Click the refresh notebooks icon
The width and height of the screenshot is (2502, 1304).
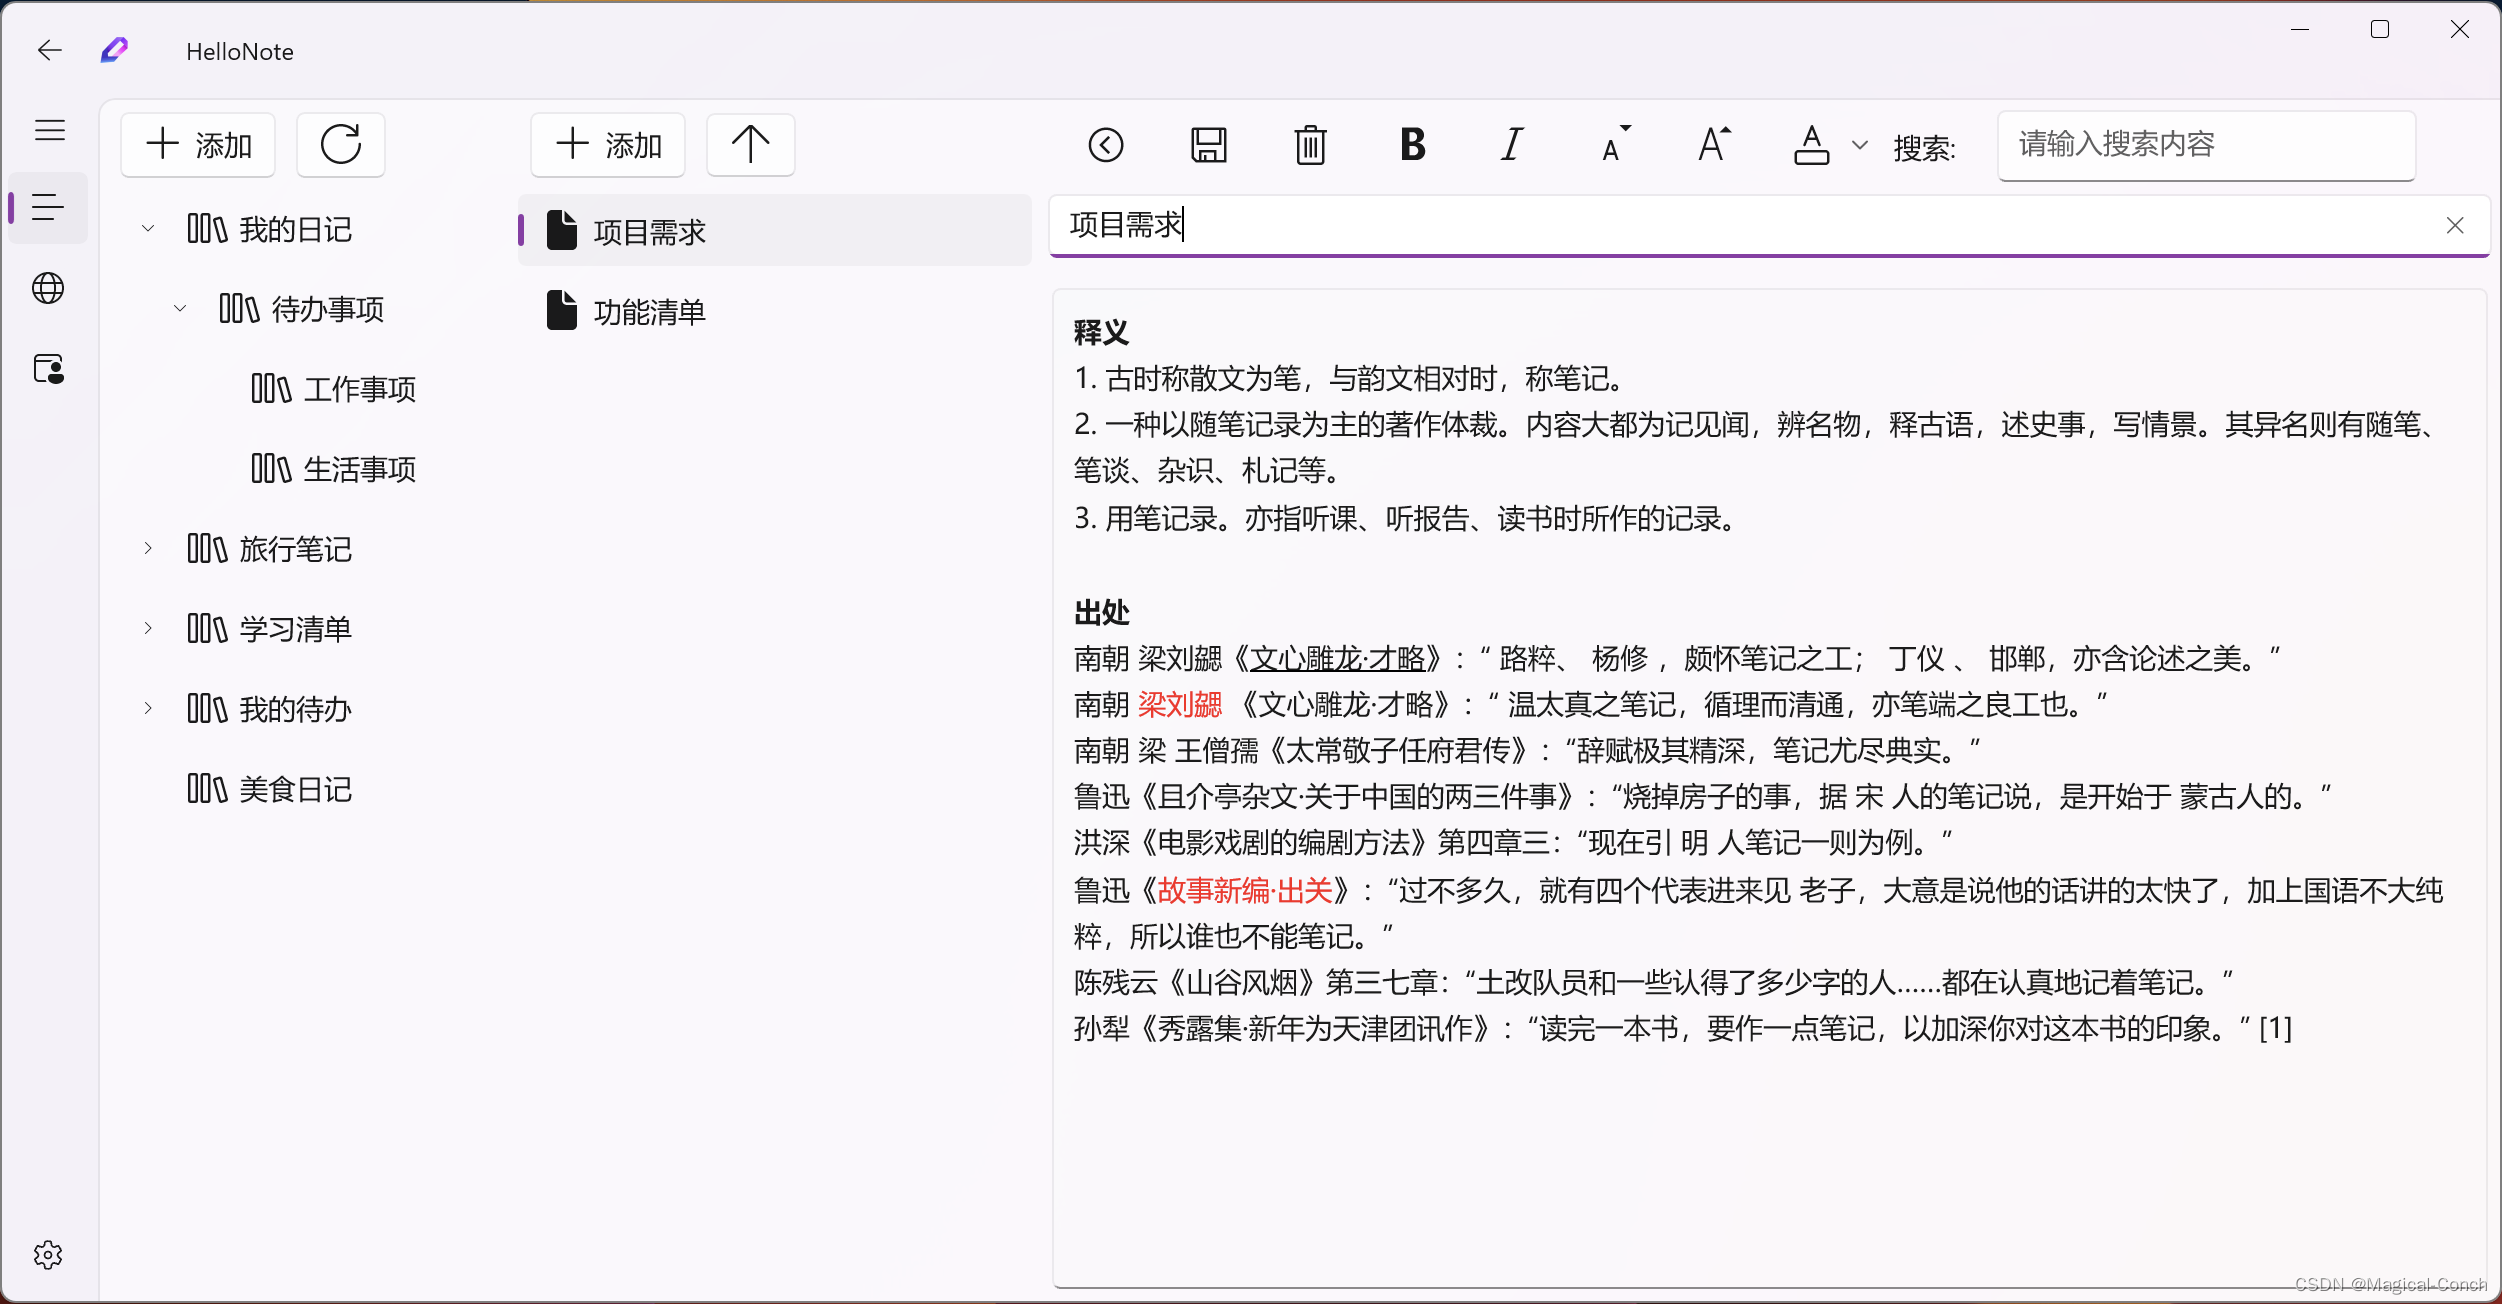pyautogui.click(x=341, y=145)
